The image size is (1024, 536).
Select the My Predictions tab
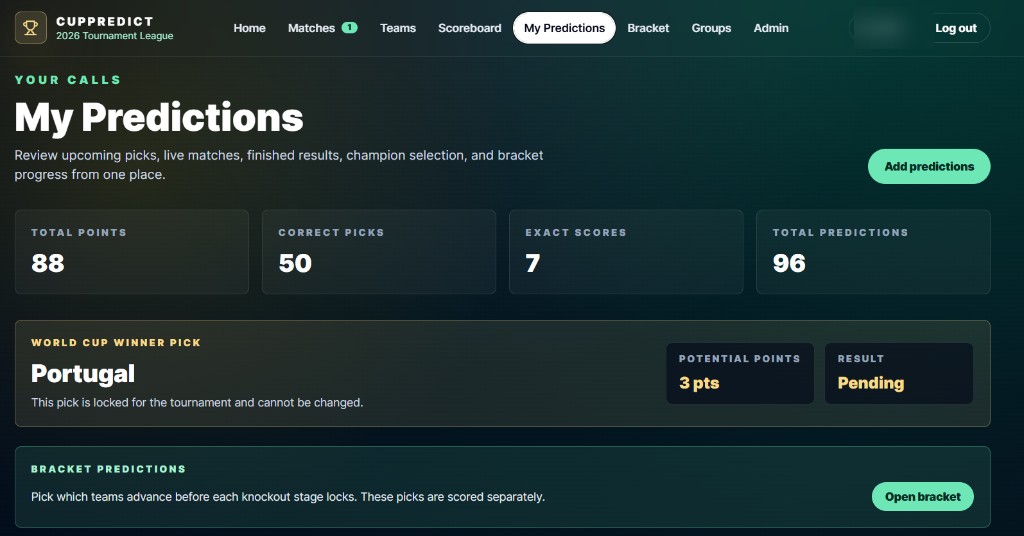(564, 28)
